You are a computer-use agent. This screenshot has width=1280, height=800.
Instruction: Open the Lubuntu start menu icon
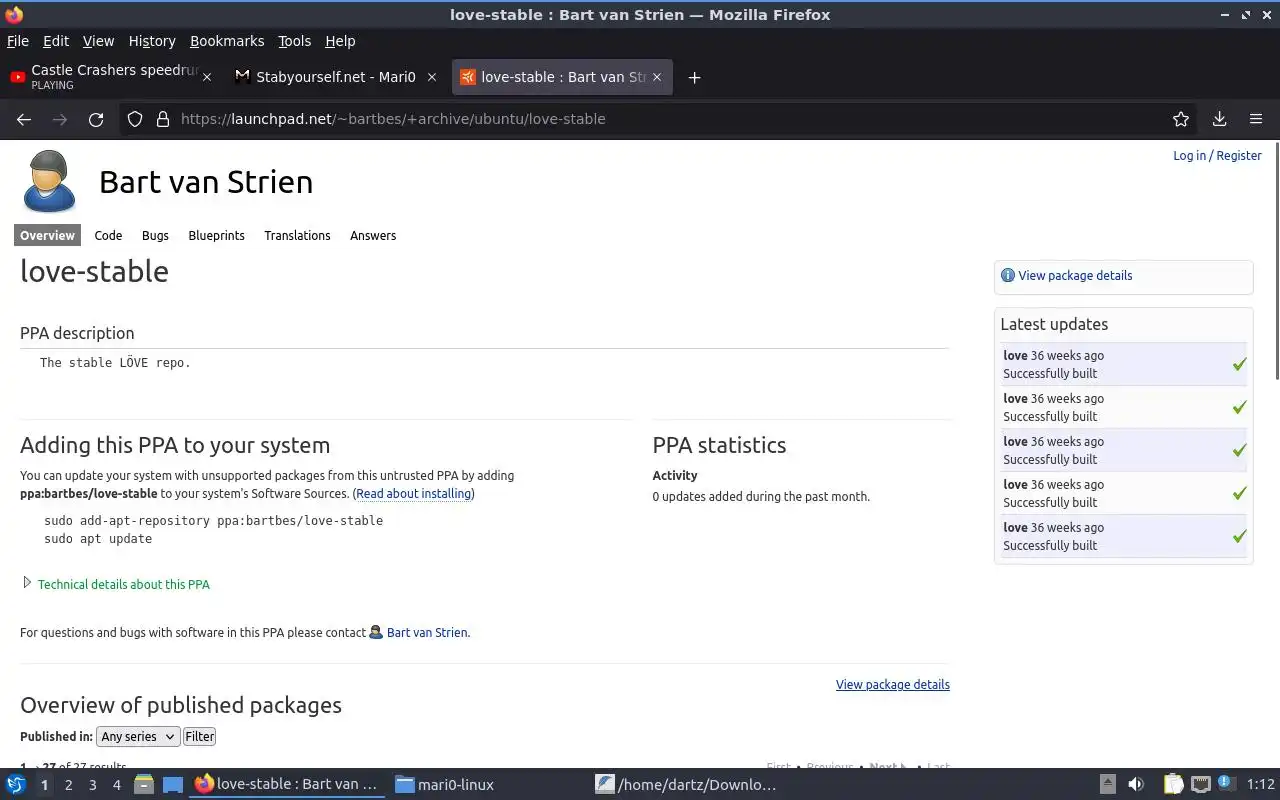(15, 784)
